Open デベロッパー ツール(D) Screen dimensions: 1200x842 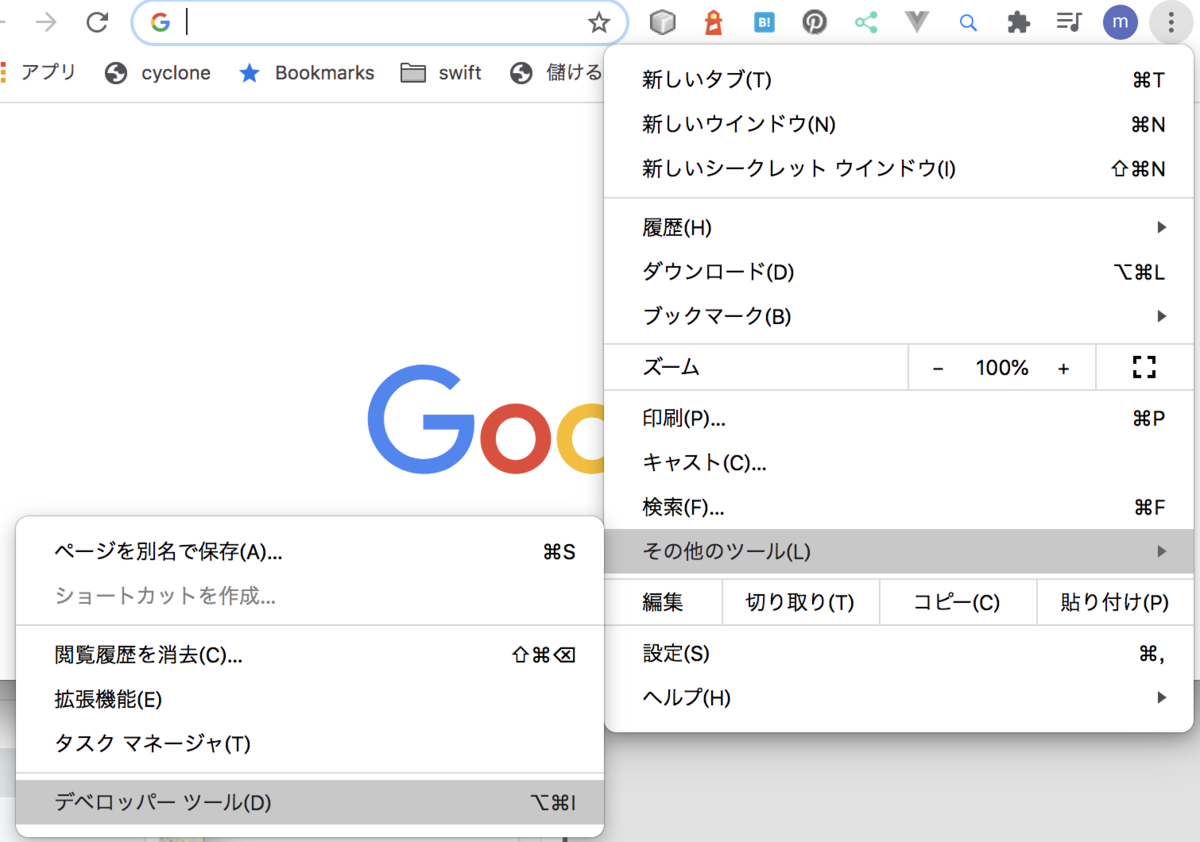[x=310, y=802]
